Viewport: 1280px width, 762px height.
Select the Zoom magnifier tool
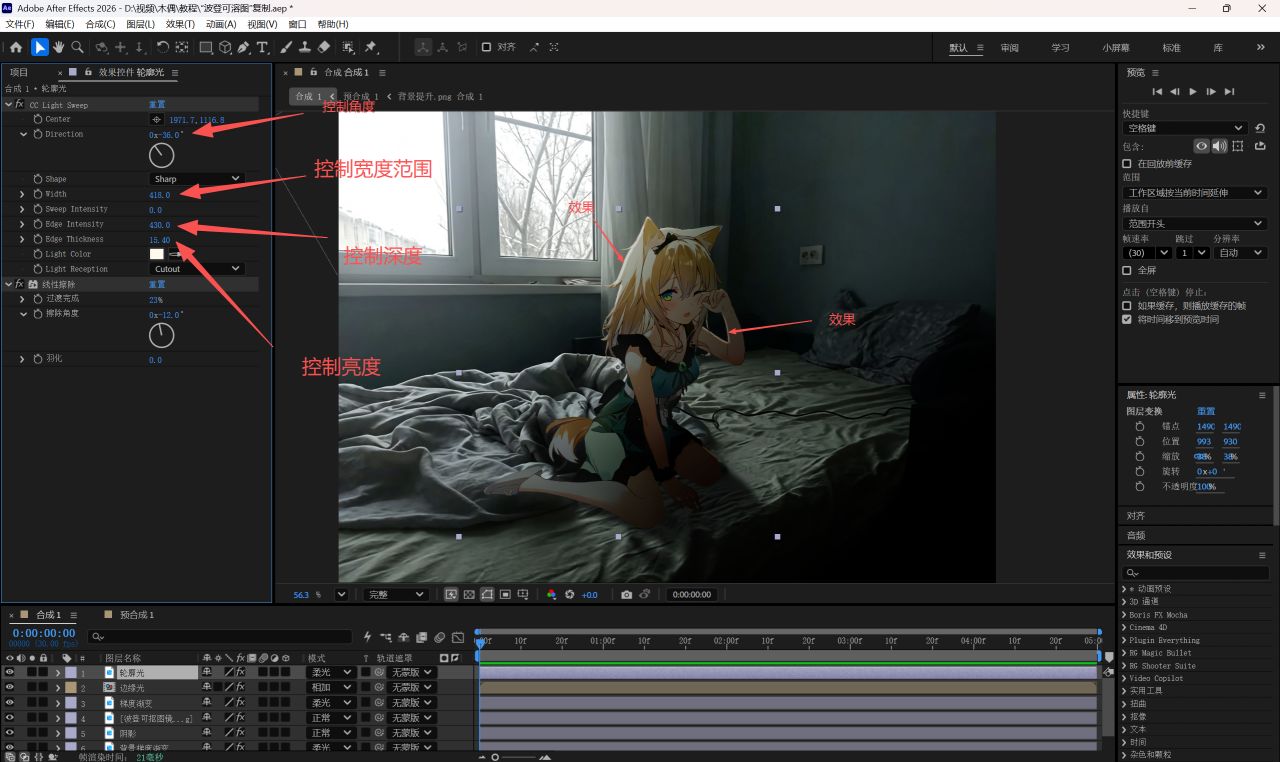[77, 47]
